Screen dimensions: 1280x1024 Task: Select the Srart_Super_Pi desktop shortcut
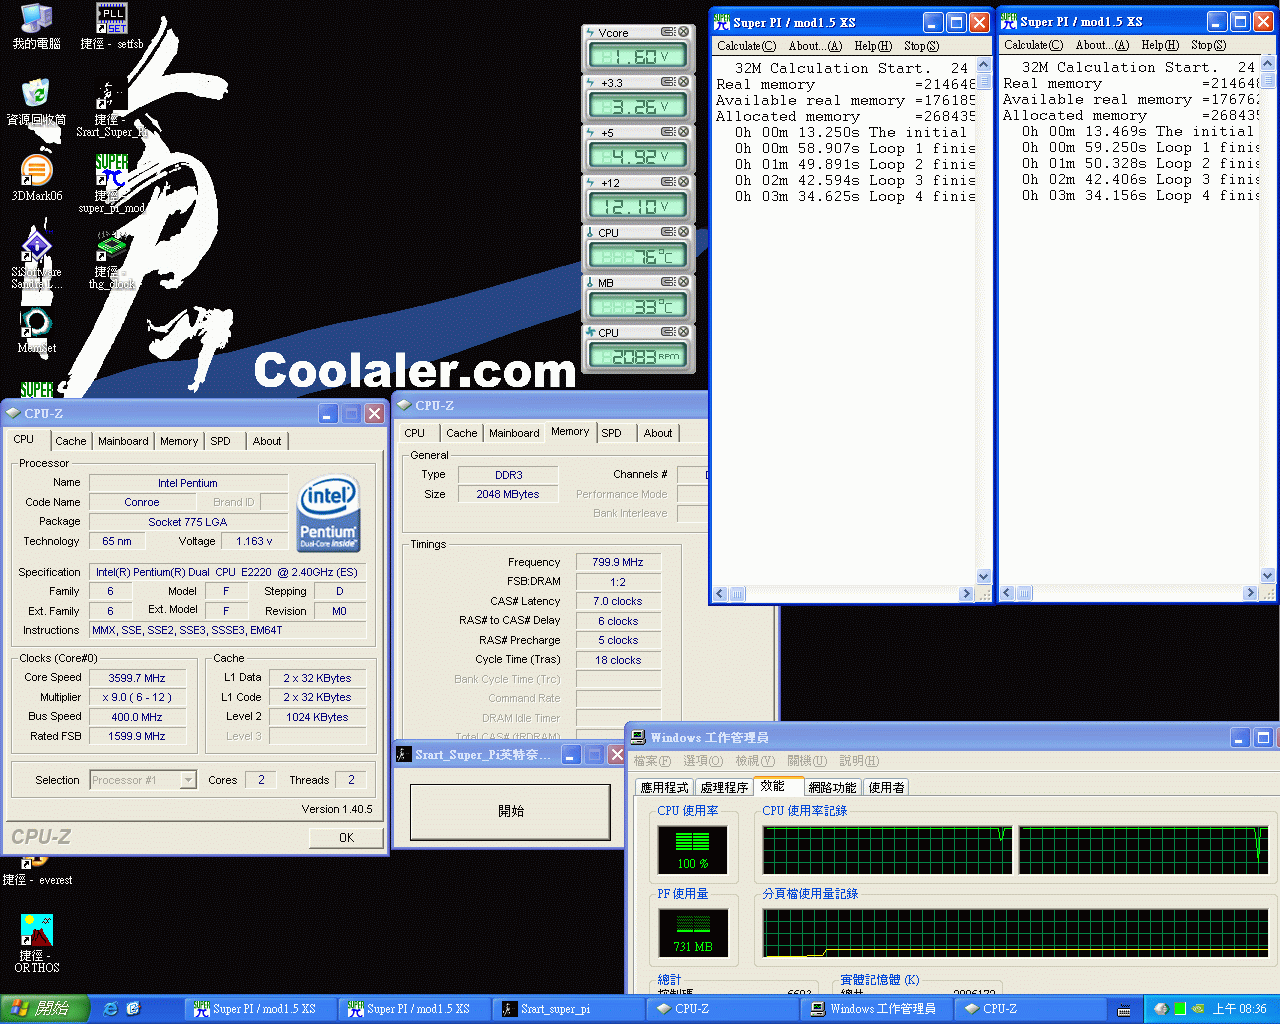click(x=112, y=110)
